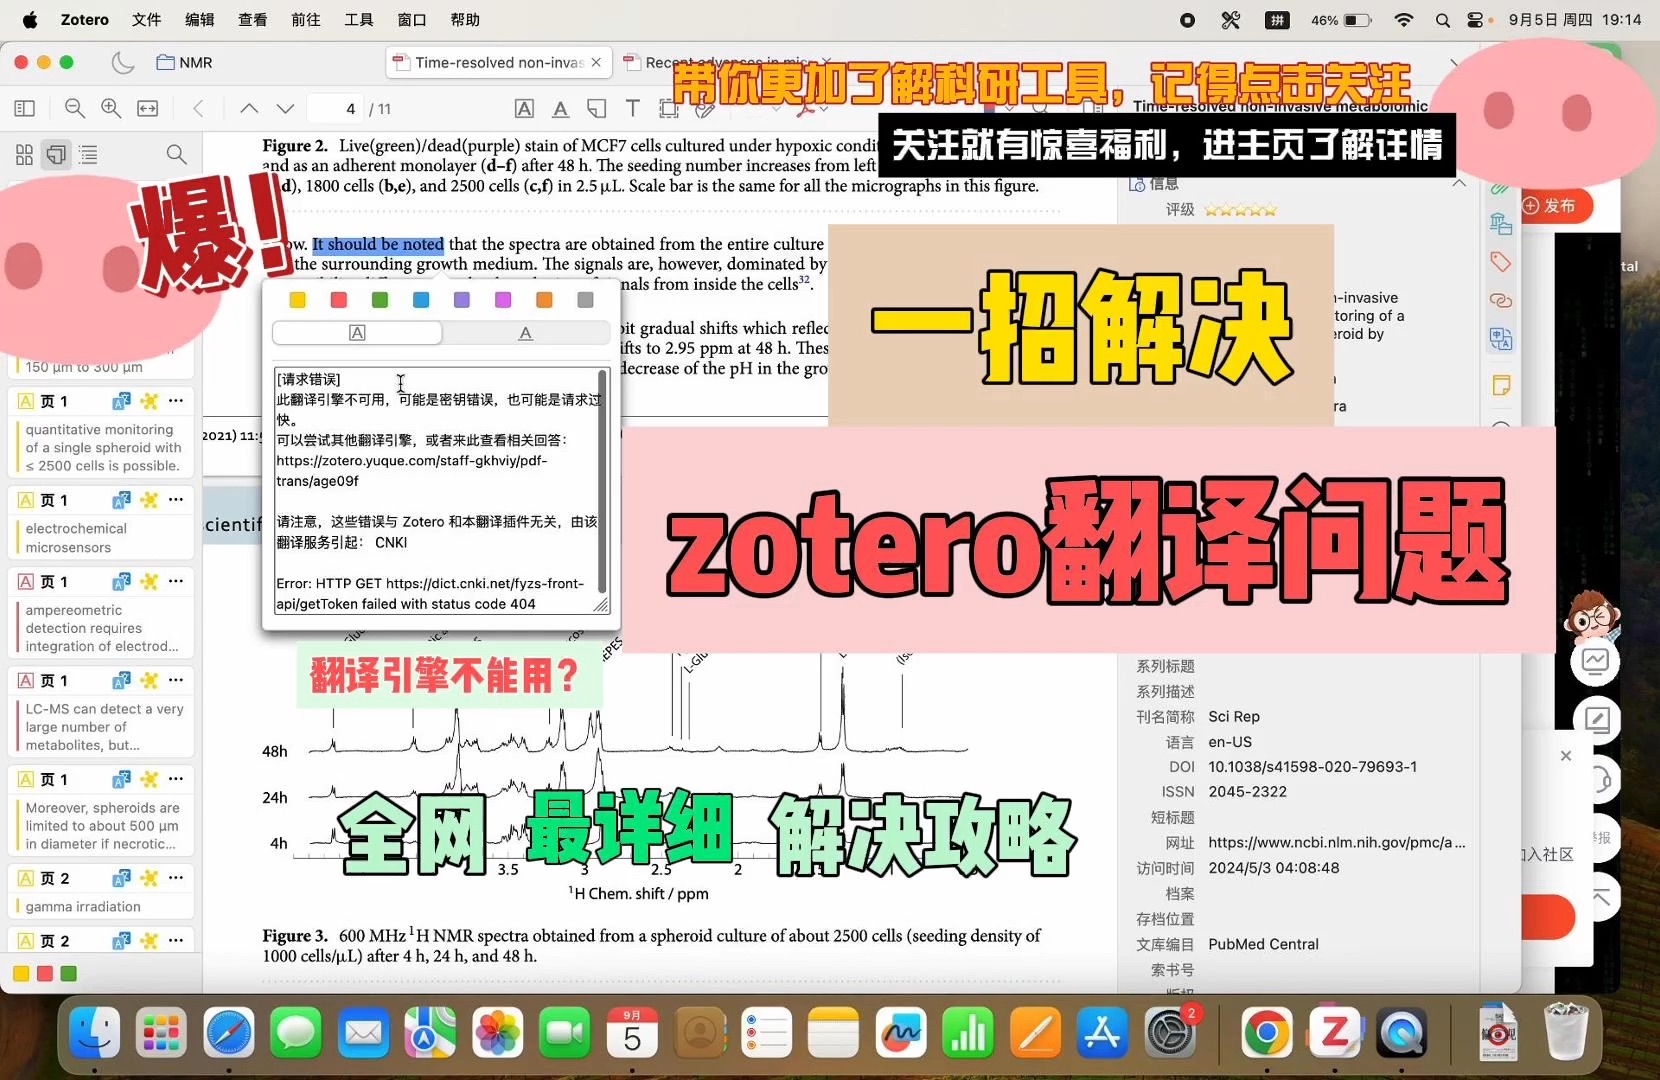Open the libraries and collections icon in side navigation
Screen dimensions: 1660x1080
coord(1500,224)
